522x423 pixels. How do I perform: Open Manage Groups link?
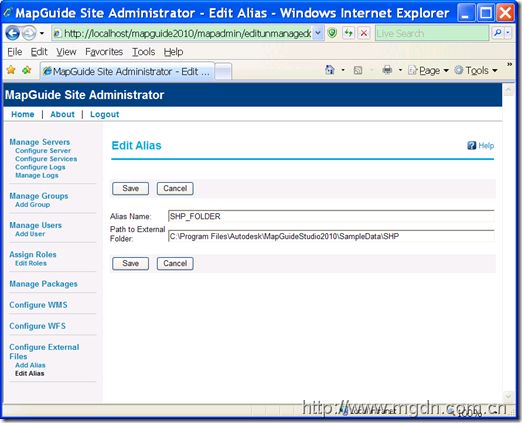(x=39, y=196)
